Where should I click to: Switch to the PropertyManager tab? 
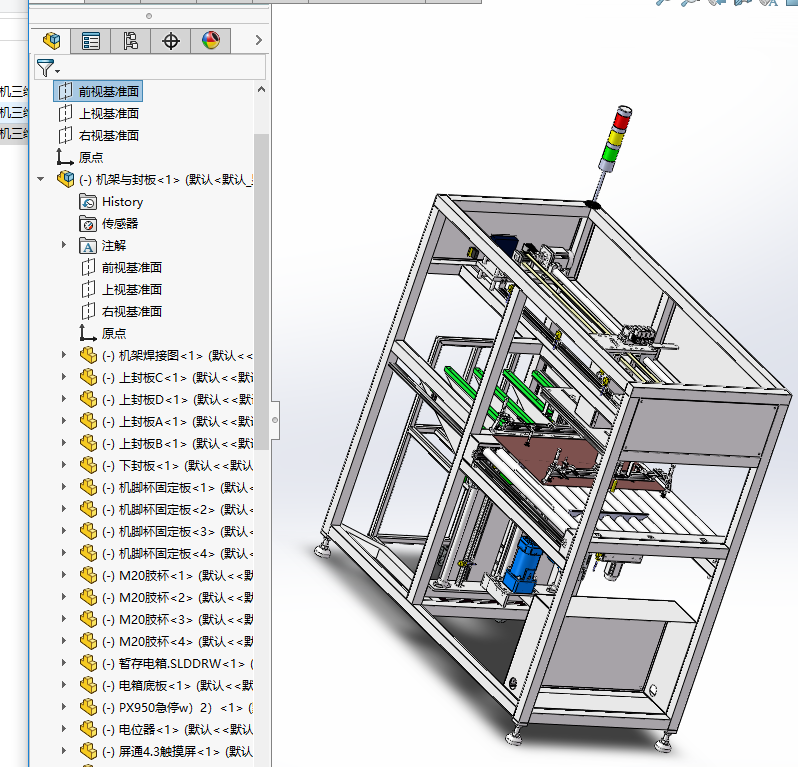pyautogui.click(x=91, y=41)
